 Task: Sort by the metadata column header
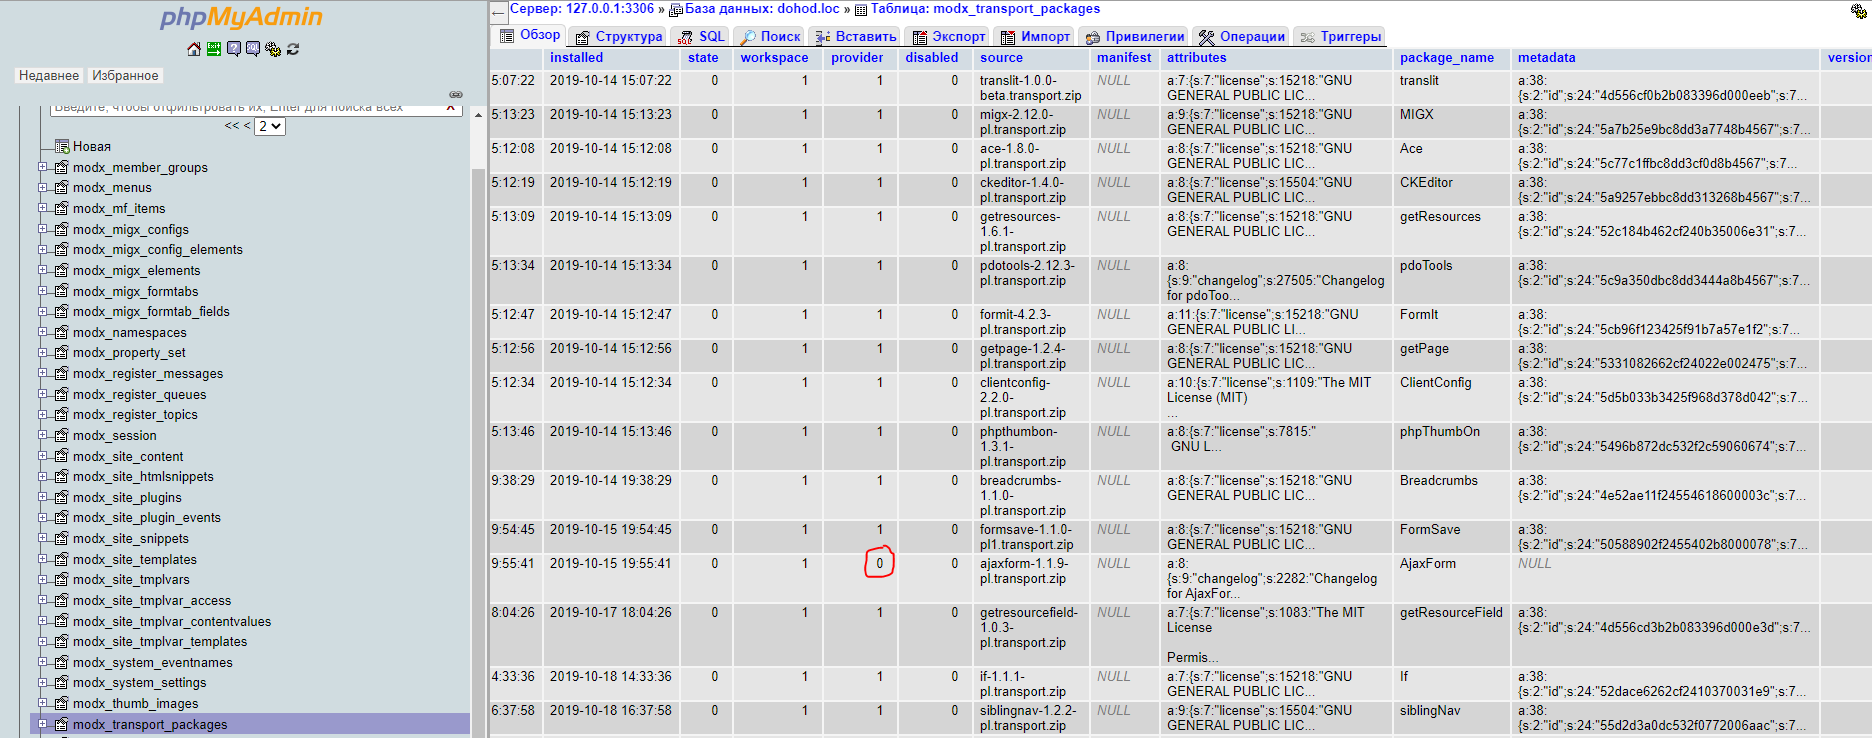click(x=1546, y=58)
